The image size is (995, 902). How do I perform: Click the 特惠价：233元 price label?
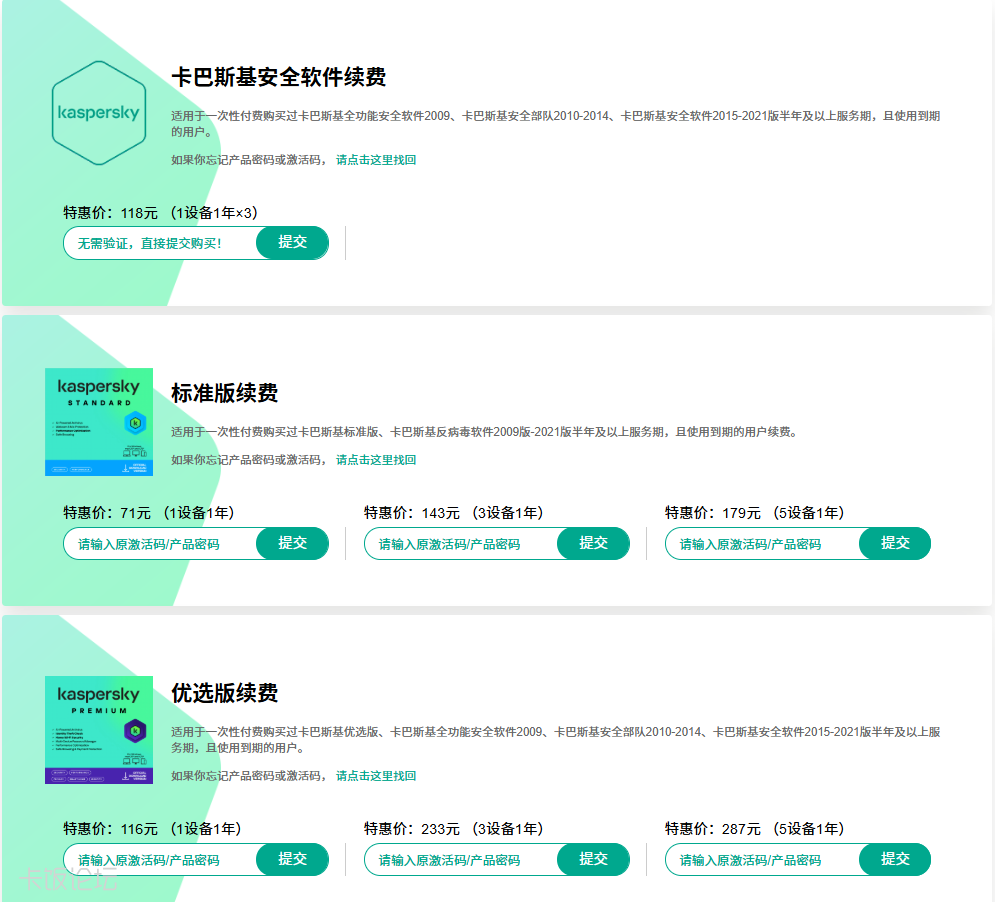[412, 829]
